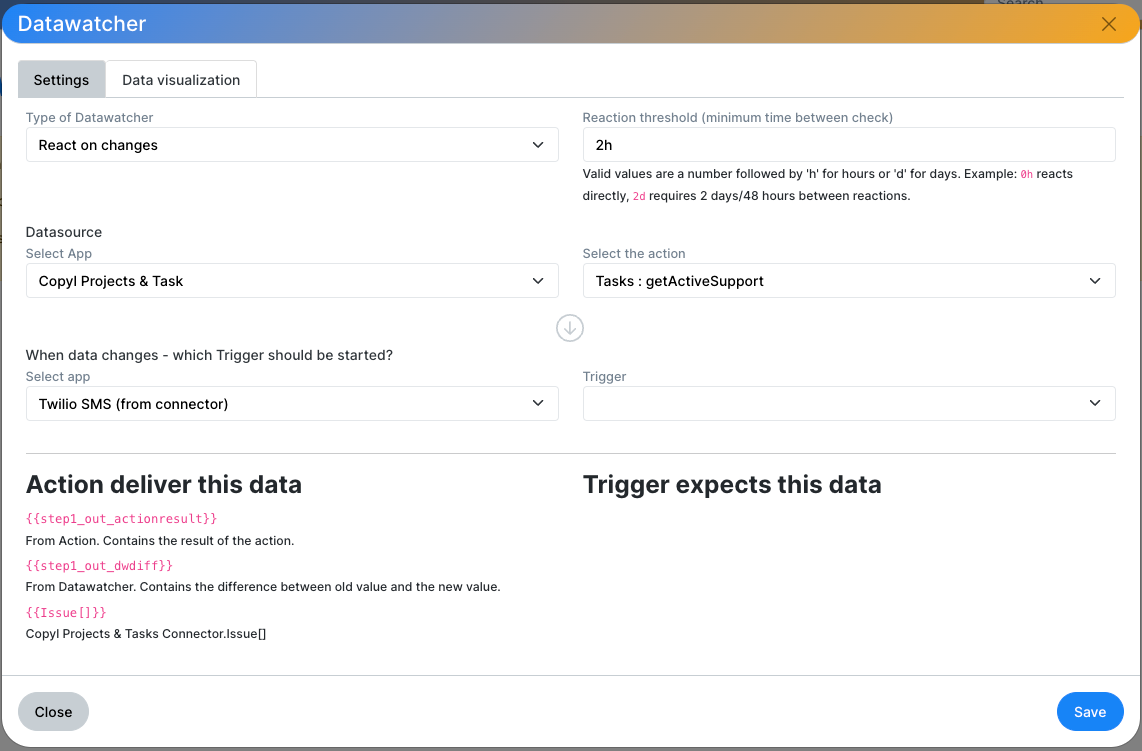Screen dimensions: 1142x751
Task: Click the 'Type of Datawatcher' label
Action: click(90, 117)
